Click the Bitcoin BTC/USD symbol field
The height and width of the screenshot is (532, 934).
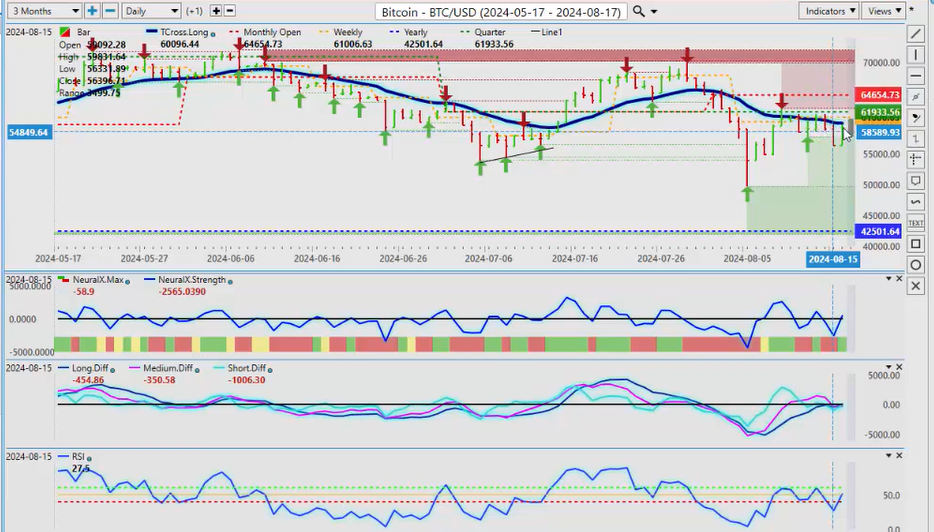pyautogui.click(x=501, y=11)
